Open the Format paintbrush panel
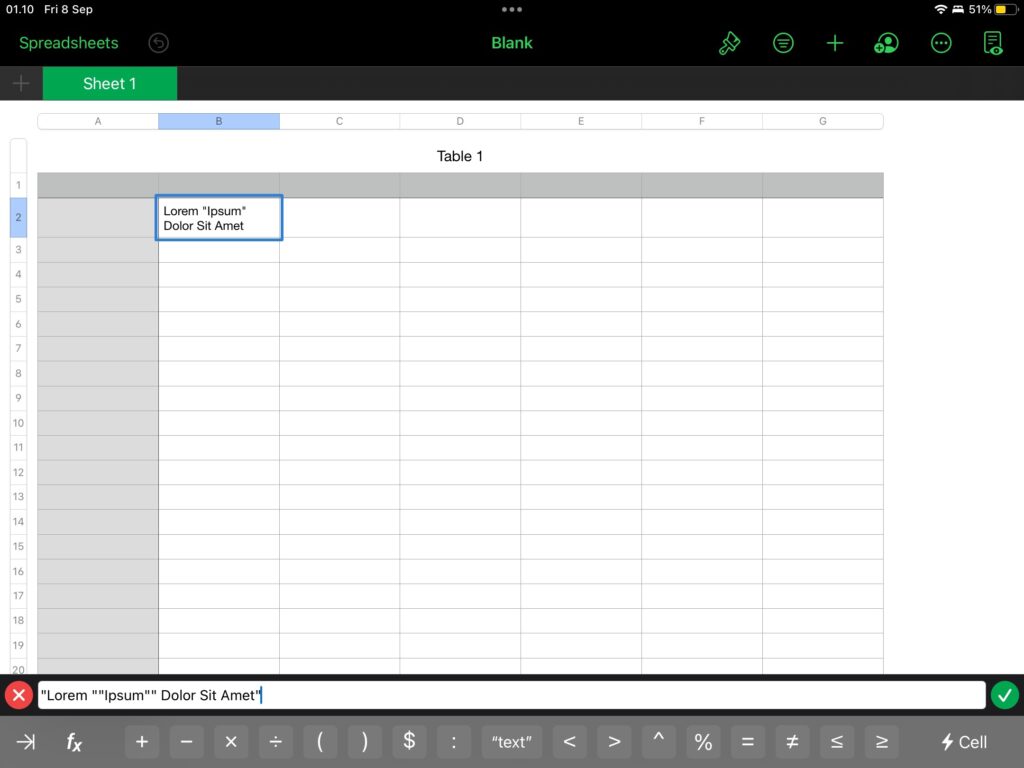This screenshot has width=1024, height=768. [x=730, y=43]
